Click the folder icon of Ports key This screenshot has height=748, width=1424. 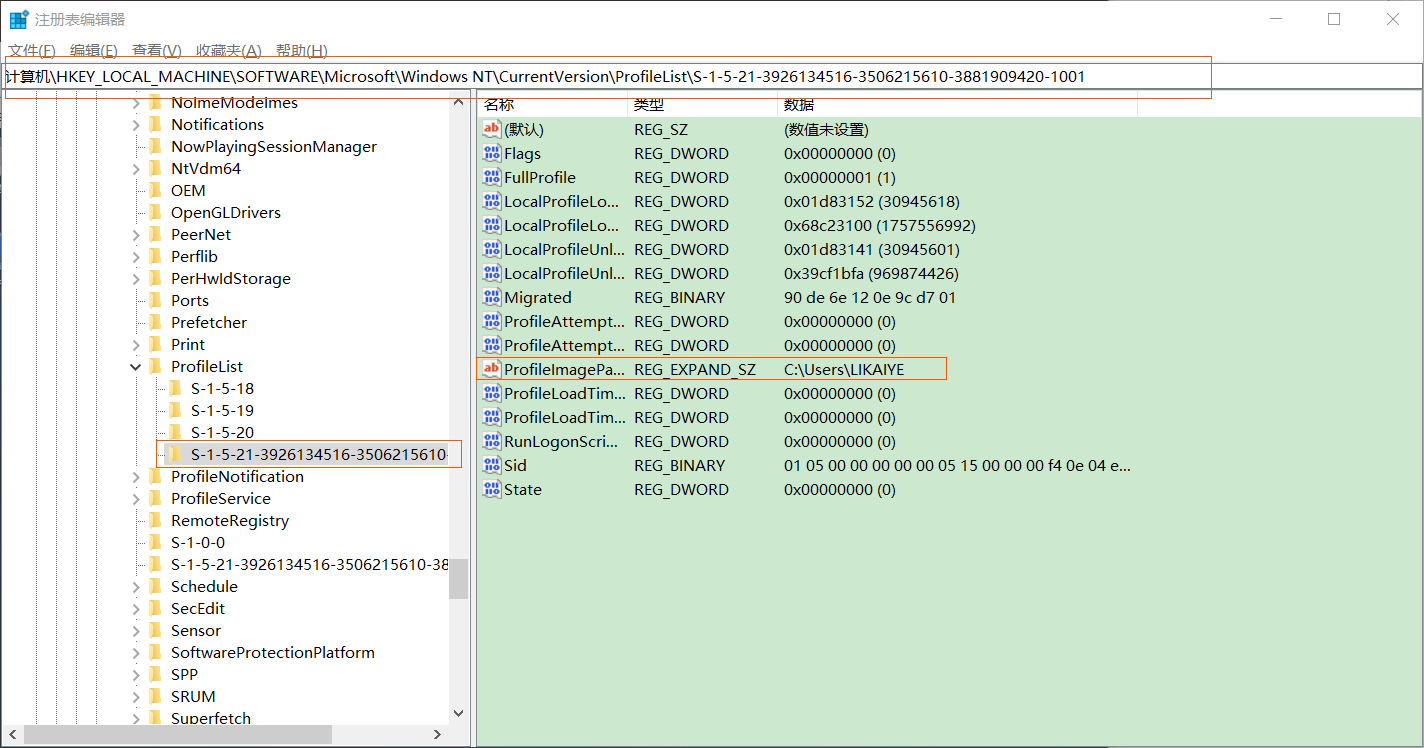pos(155,300)
